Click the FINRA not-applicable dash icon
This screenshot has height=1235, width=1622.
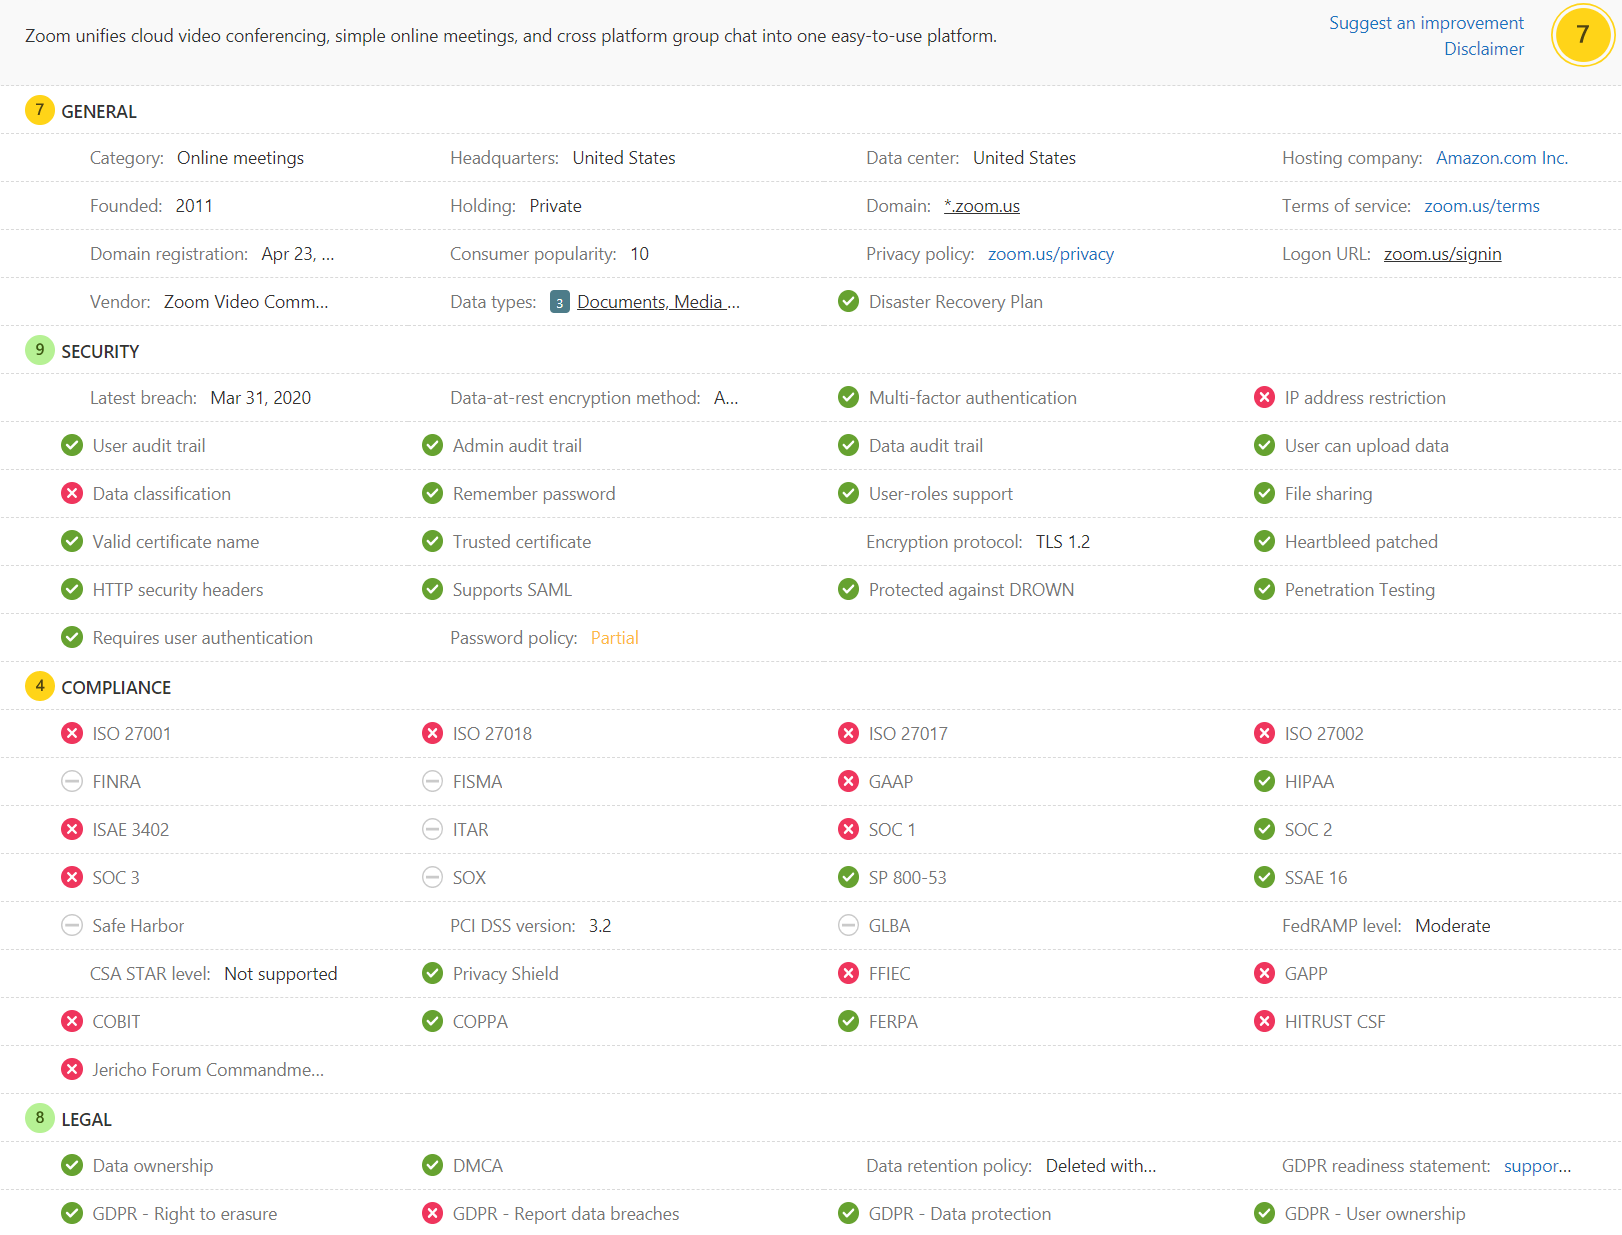pos(72,781)
